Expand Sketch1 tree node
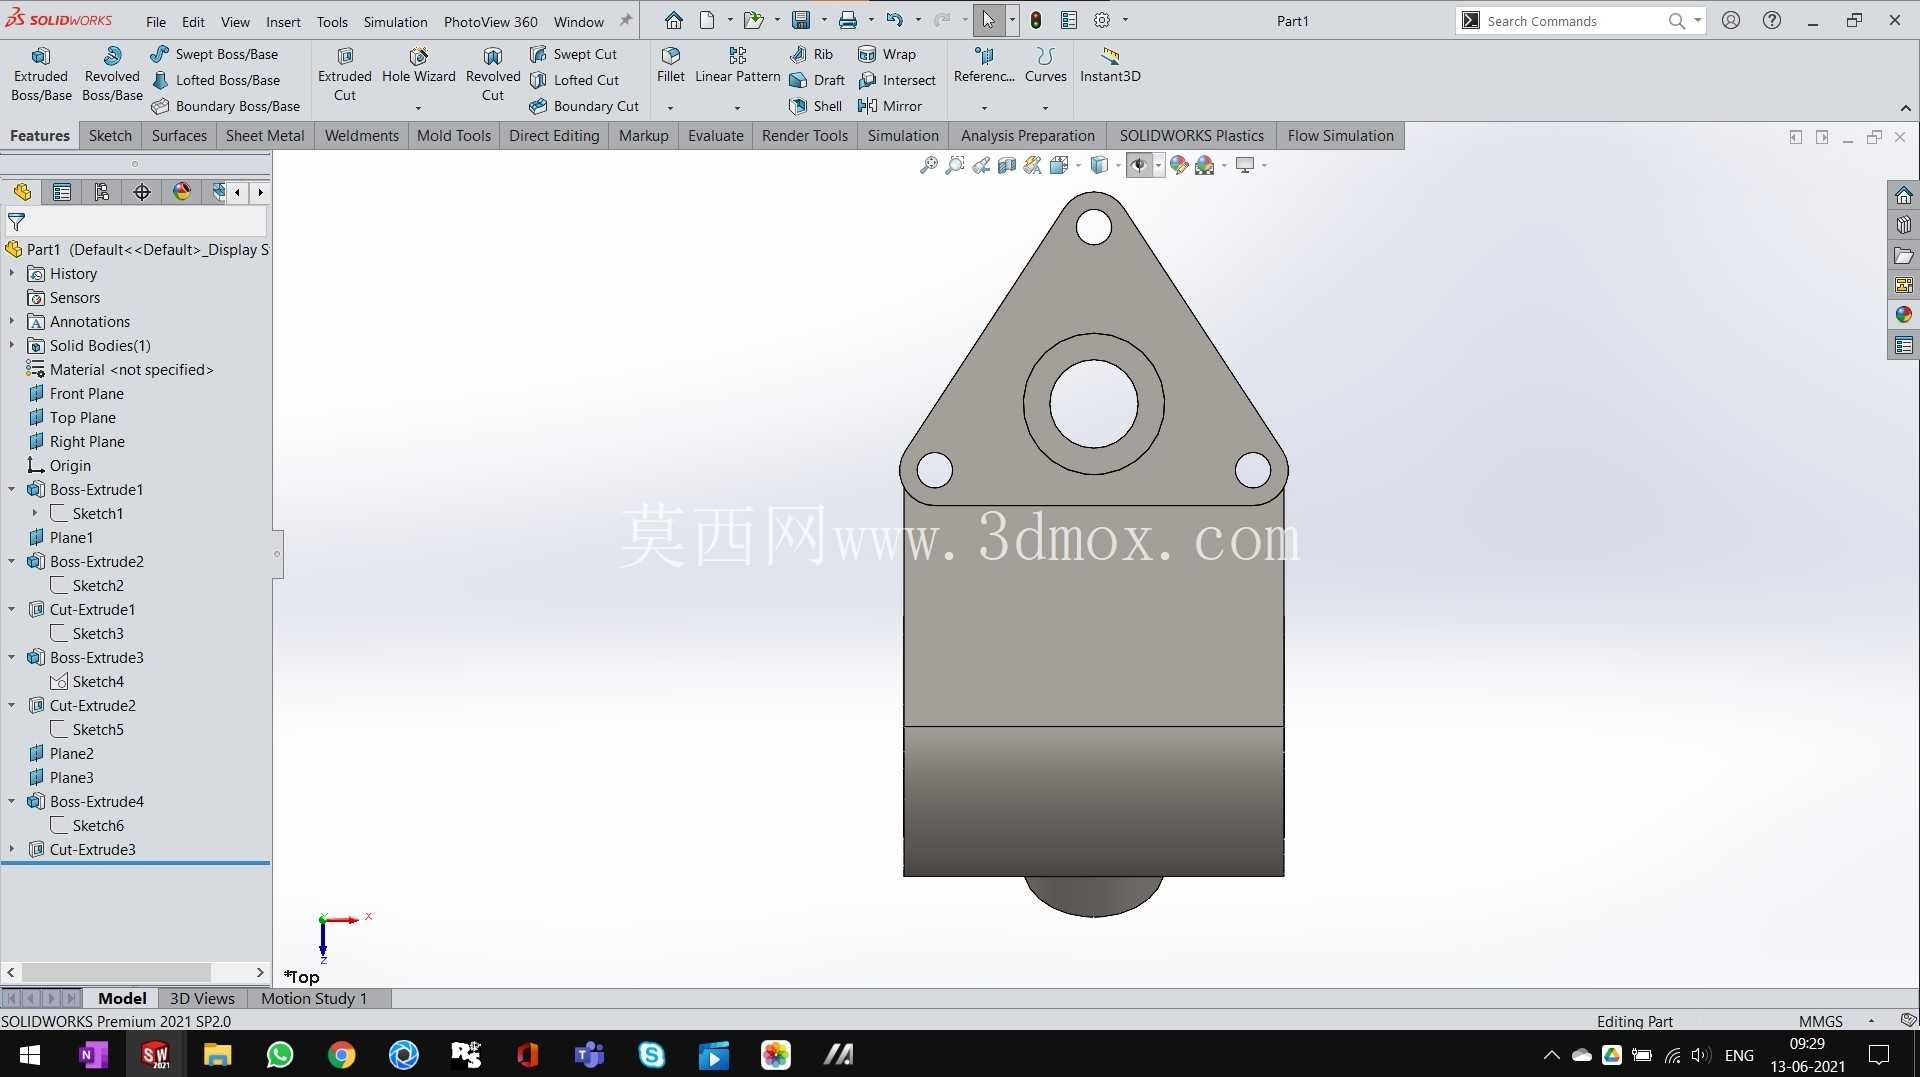This screenshot has width=1920, height=1077. point(35,513)
